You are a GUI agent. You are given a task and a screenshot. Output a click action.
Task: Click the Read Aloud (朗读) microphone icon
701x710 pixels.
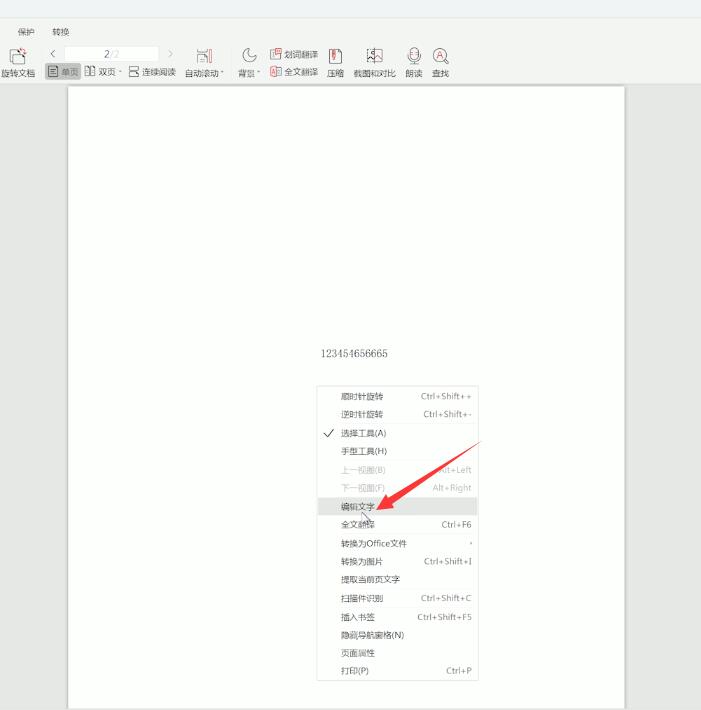point(413,56)
